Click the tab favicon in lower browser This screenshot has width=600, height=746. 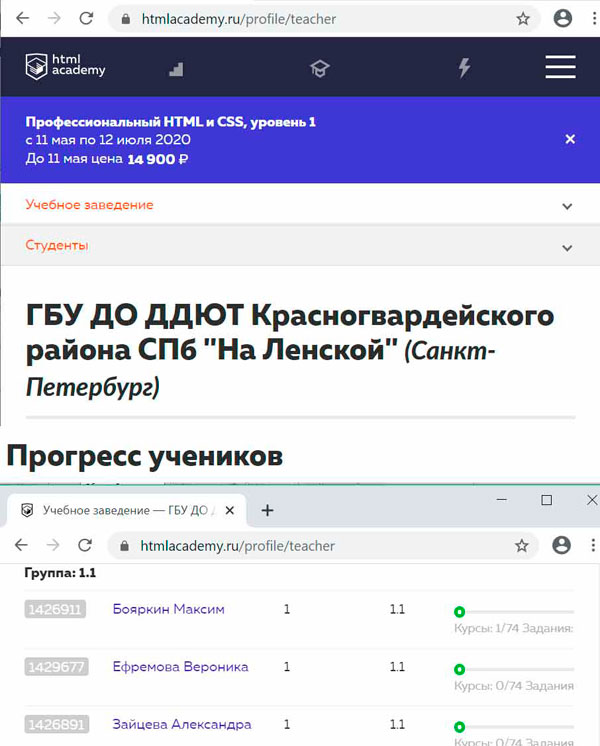pos(27,510)
